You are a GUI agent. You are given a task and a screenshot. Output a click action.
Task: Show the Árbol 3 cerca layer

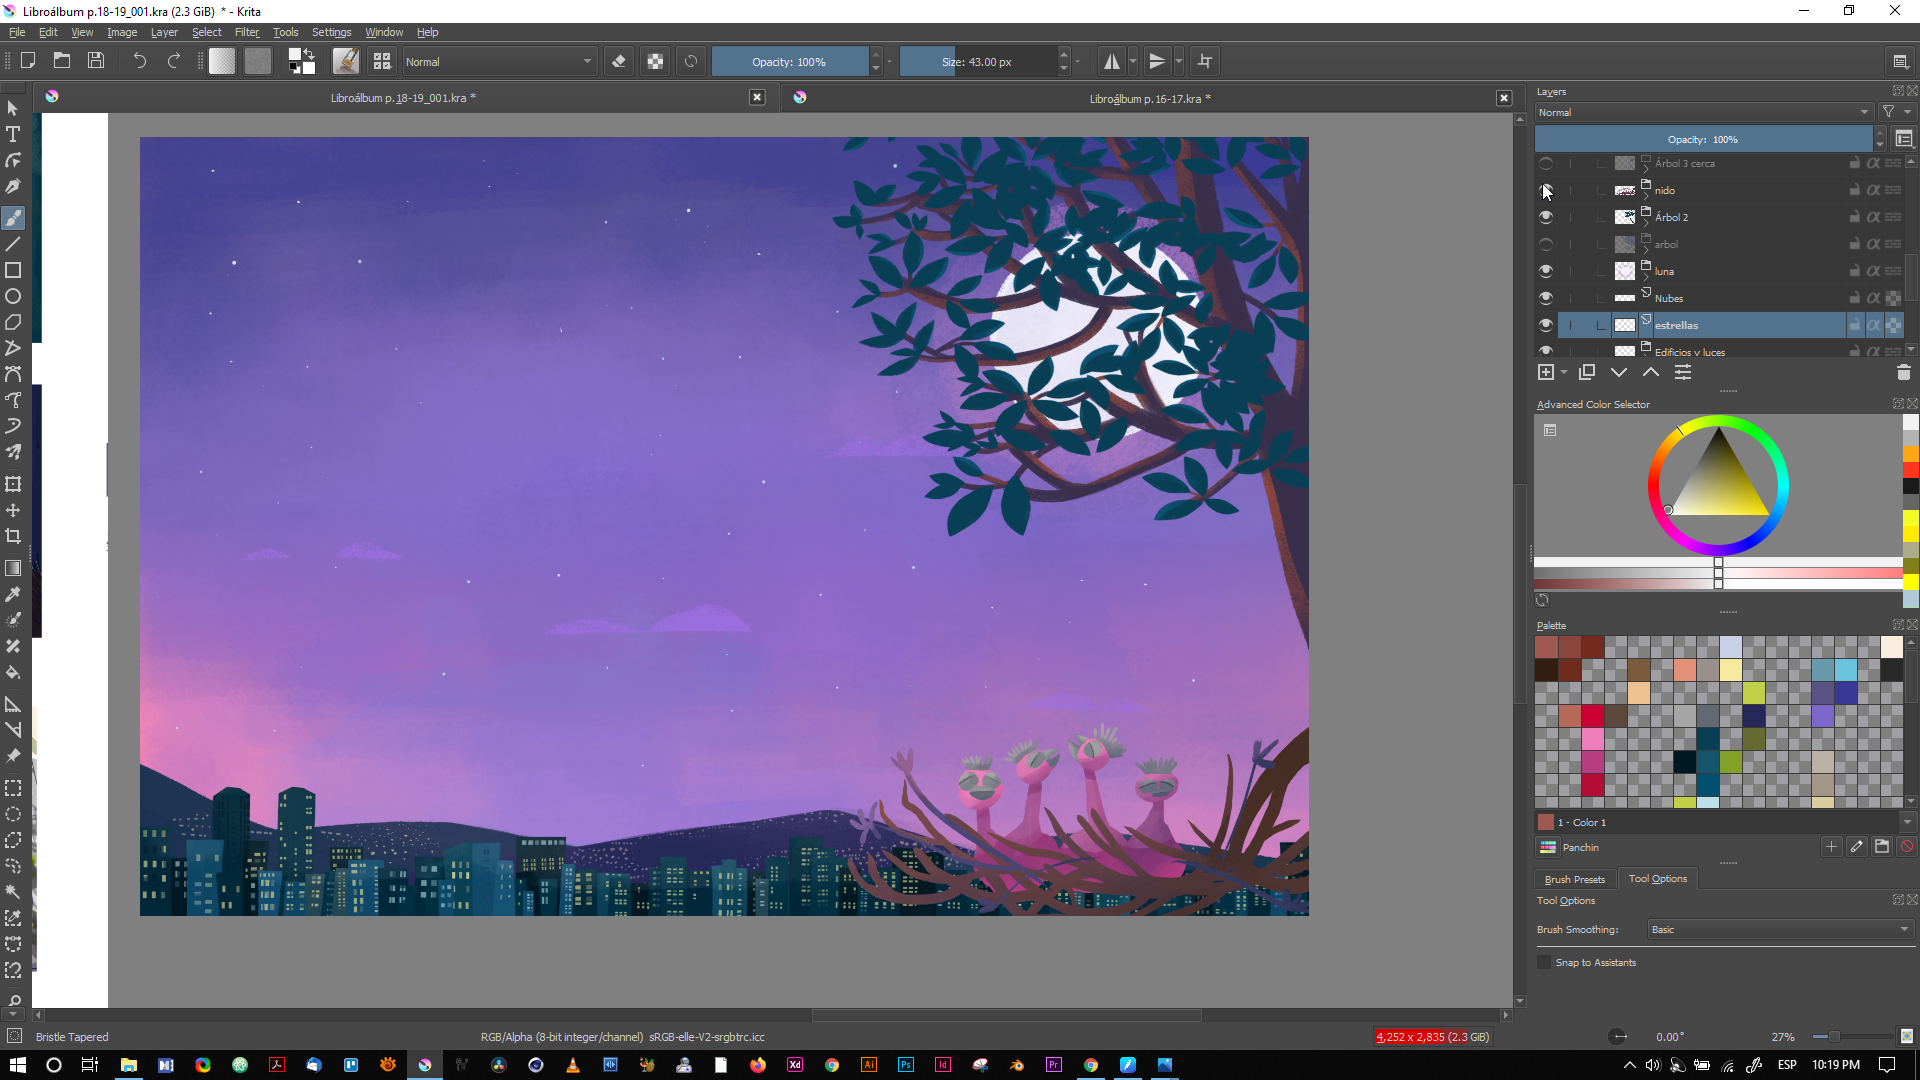1546,163
